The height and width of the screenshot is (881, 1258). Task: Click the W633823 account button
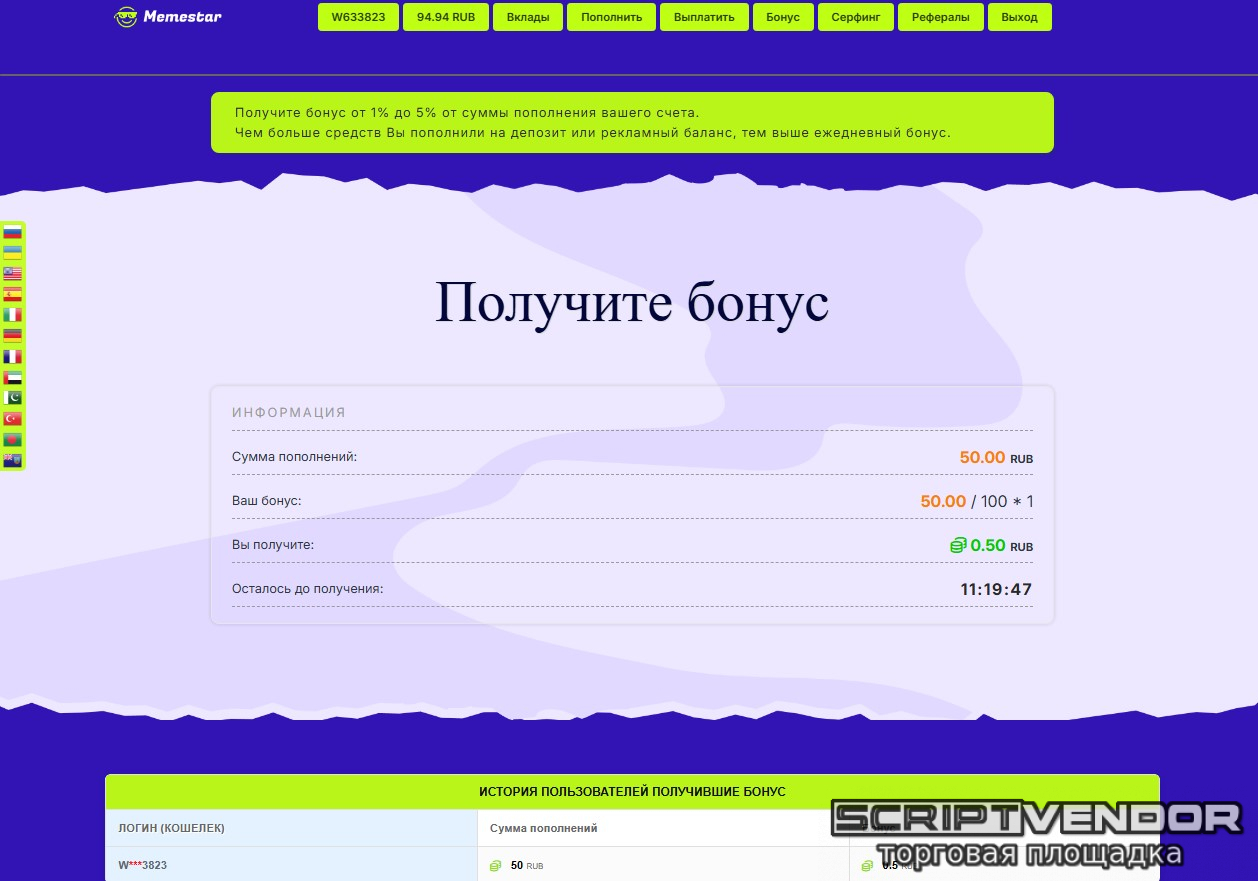[358, 17]
